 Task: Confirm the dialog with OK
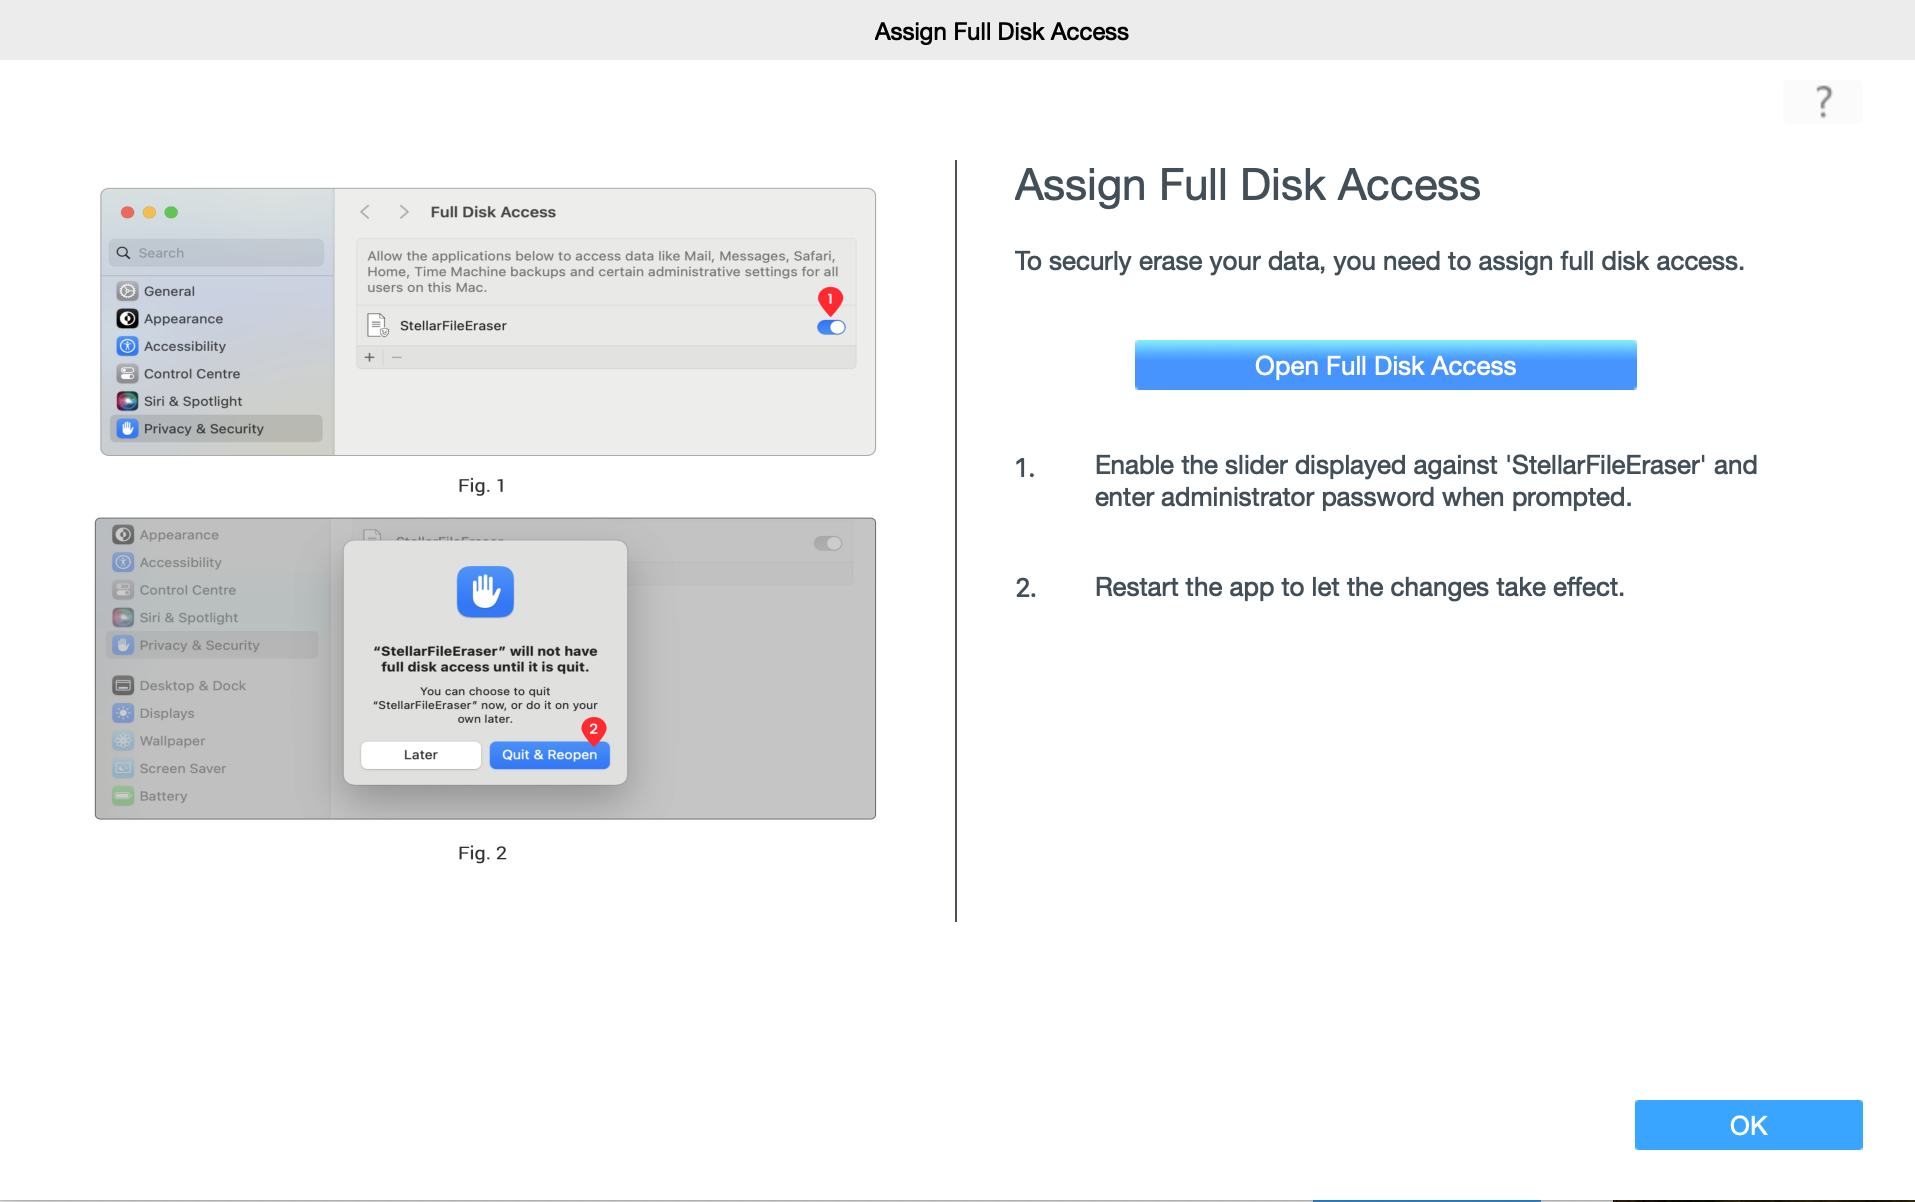pyautogui.click(x=1748, y=1125)
